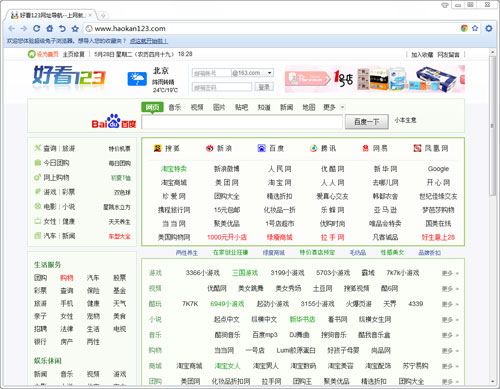Click the icon next to 汽车 | 新闻
The width and height of the screenshot is (500, 389).
click(38, 236)
